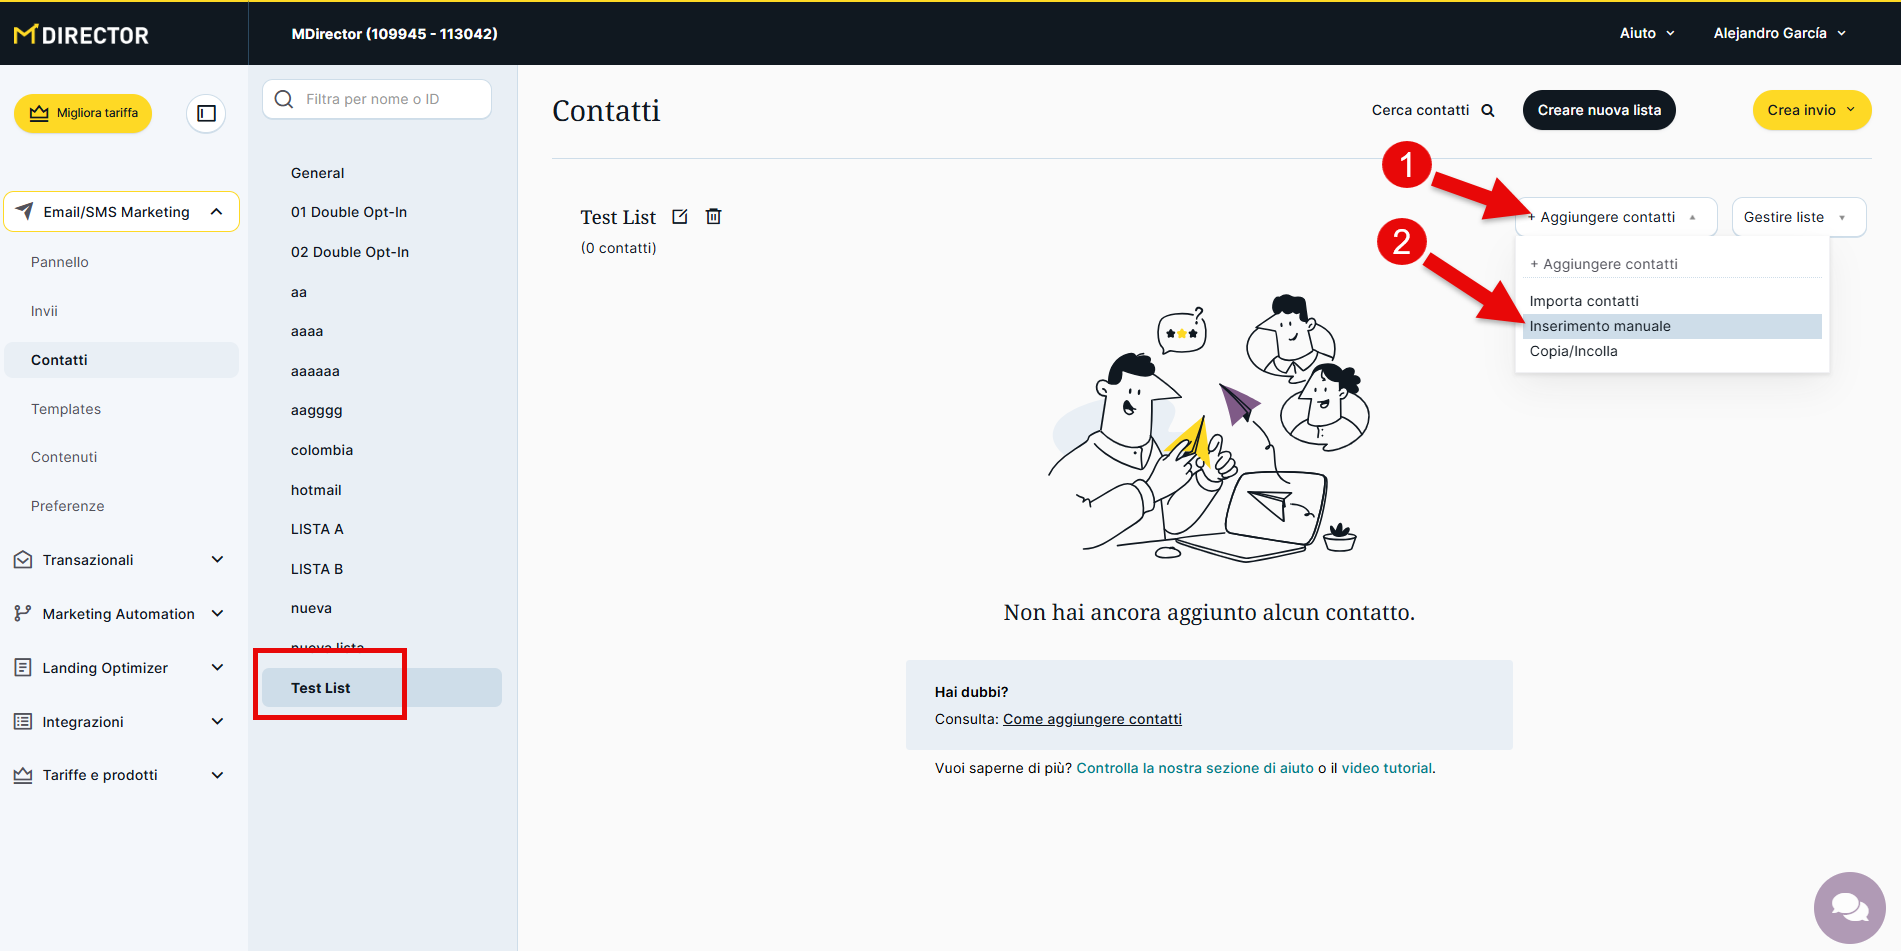Pick Copia/Incolla from the dropdown menu
The width and height of the screenshot is (1901, 951).
[1573, 351]
